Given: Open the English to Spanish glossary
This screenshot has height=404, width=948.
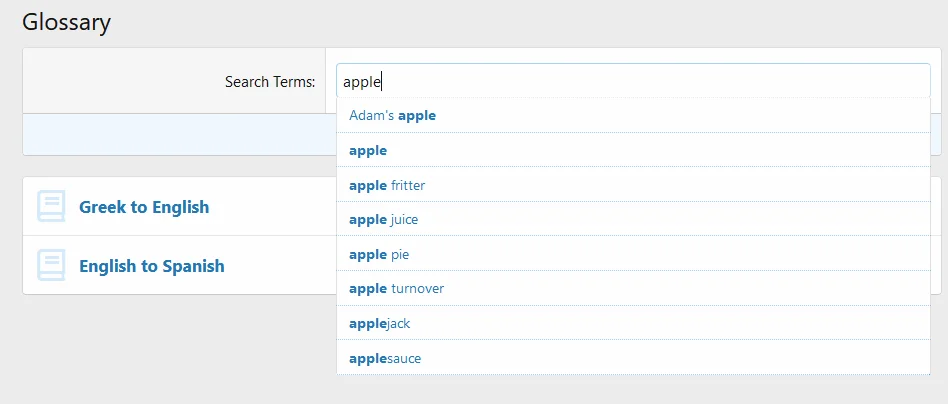Looking at the screenshot, I should pos(152,266).
